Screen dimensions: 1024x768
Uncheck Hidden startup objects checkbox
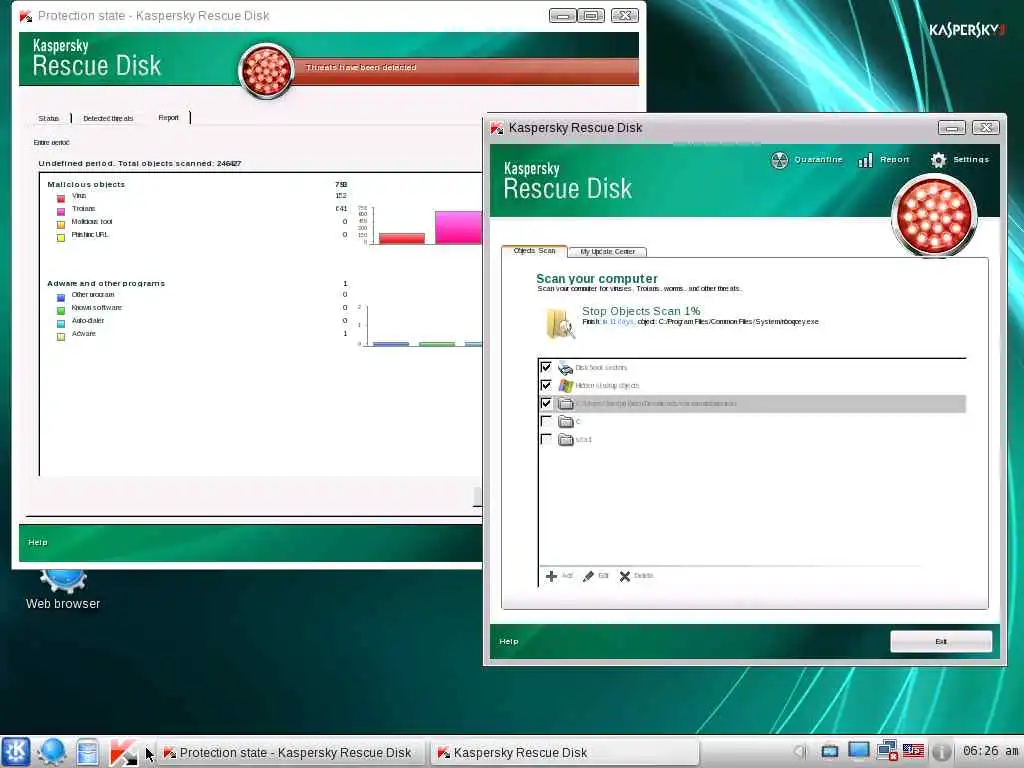click(546, 385)
